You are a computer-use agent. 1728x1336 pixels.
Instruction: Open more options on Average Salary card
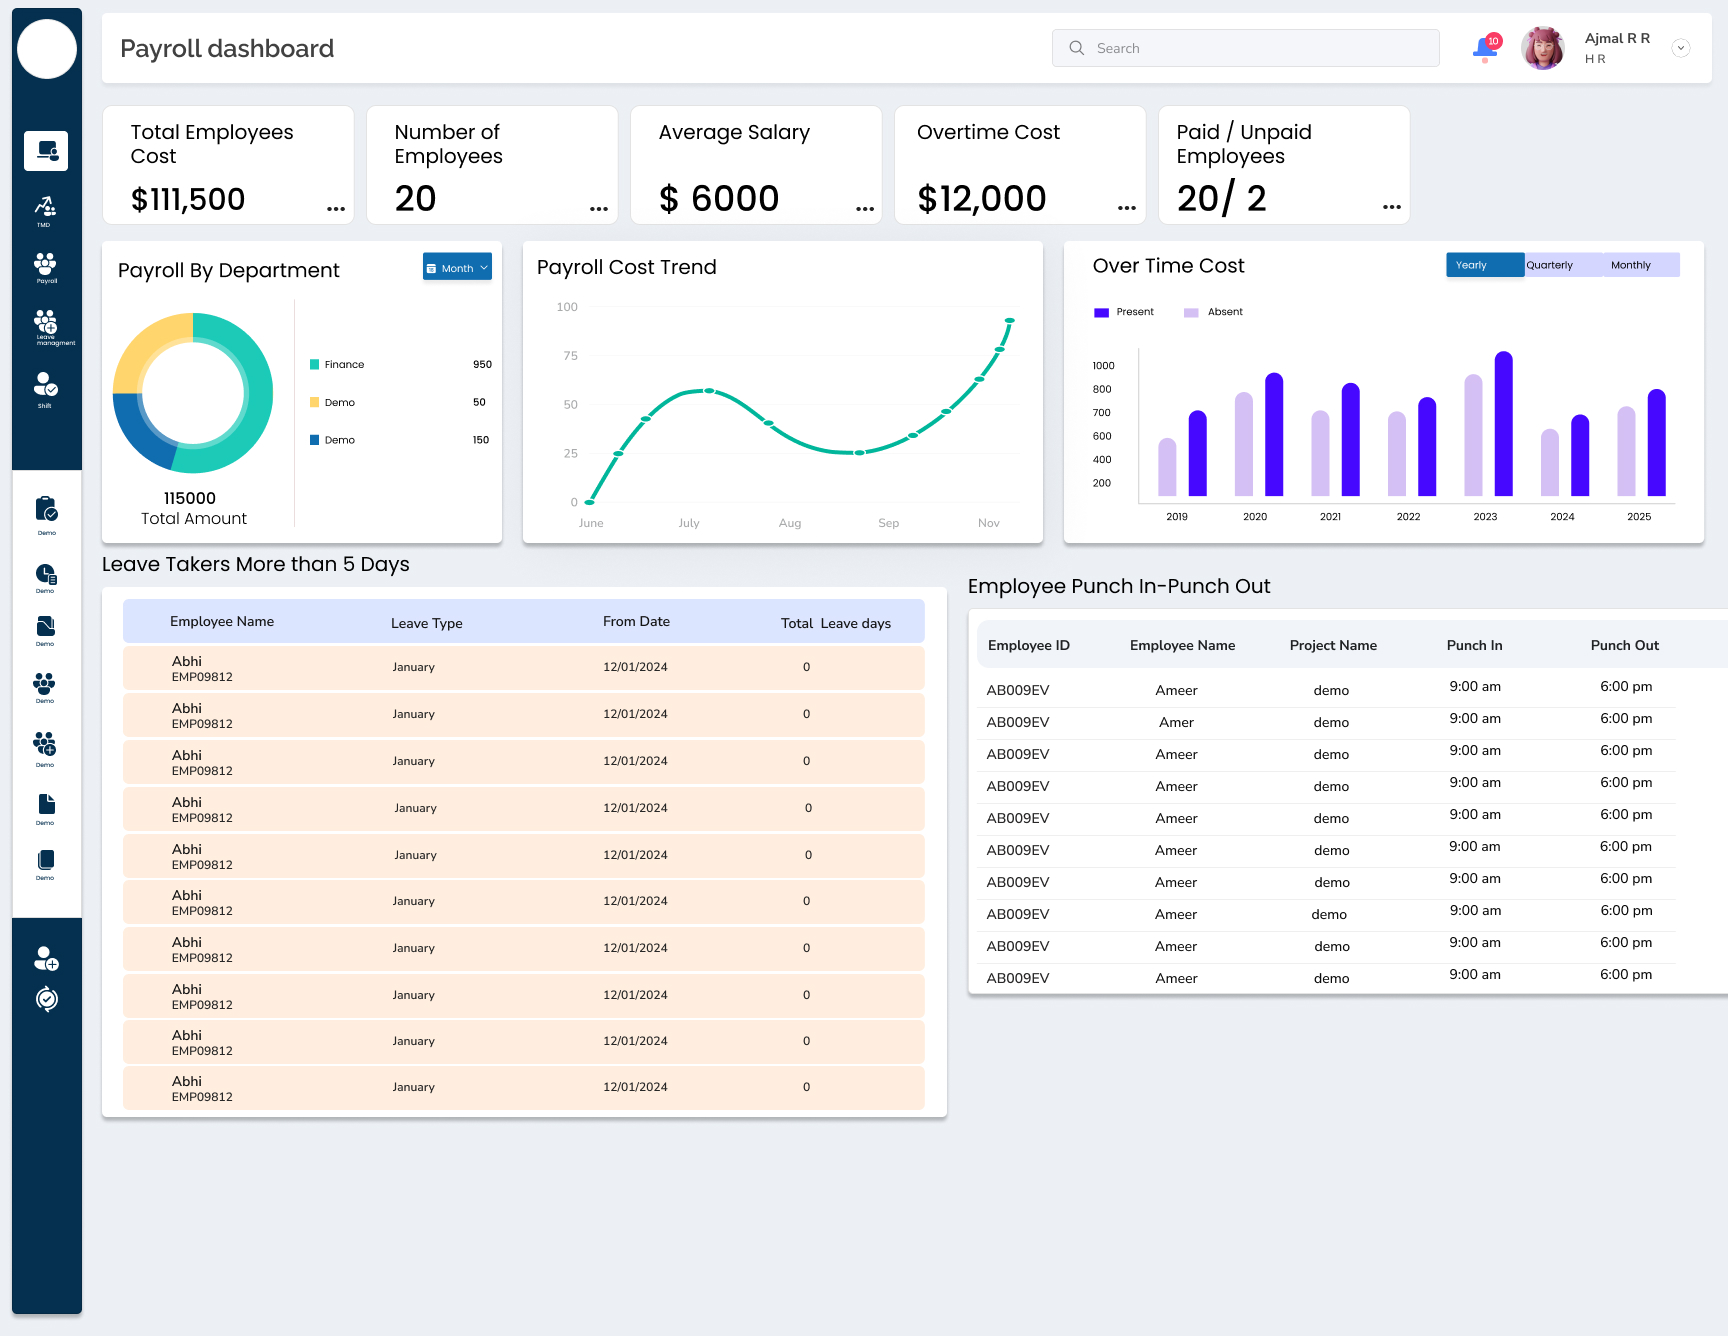tap(865, 208)
